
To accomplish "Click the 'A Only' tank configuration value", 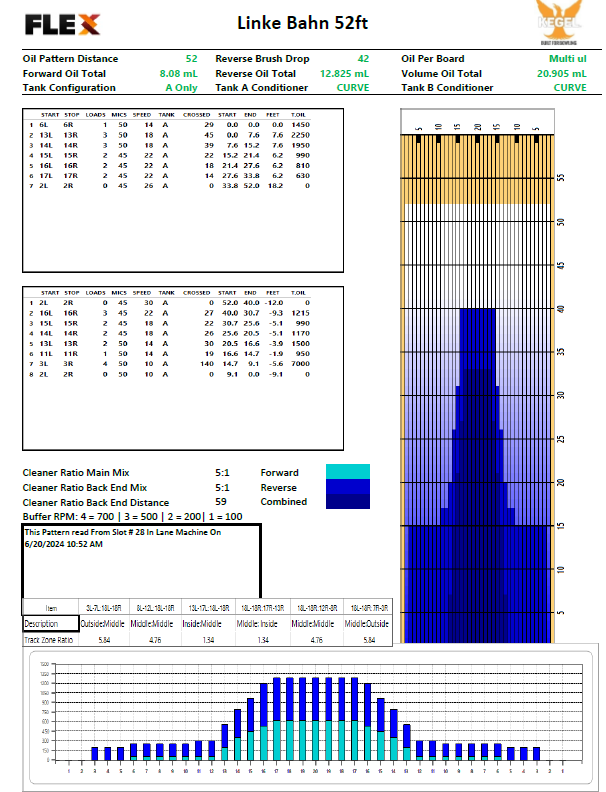I will point(181,87).
